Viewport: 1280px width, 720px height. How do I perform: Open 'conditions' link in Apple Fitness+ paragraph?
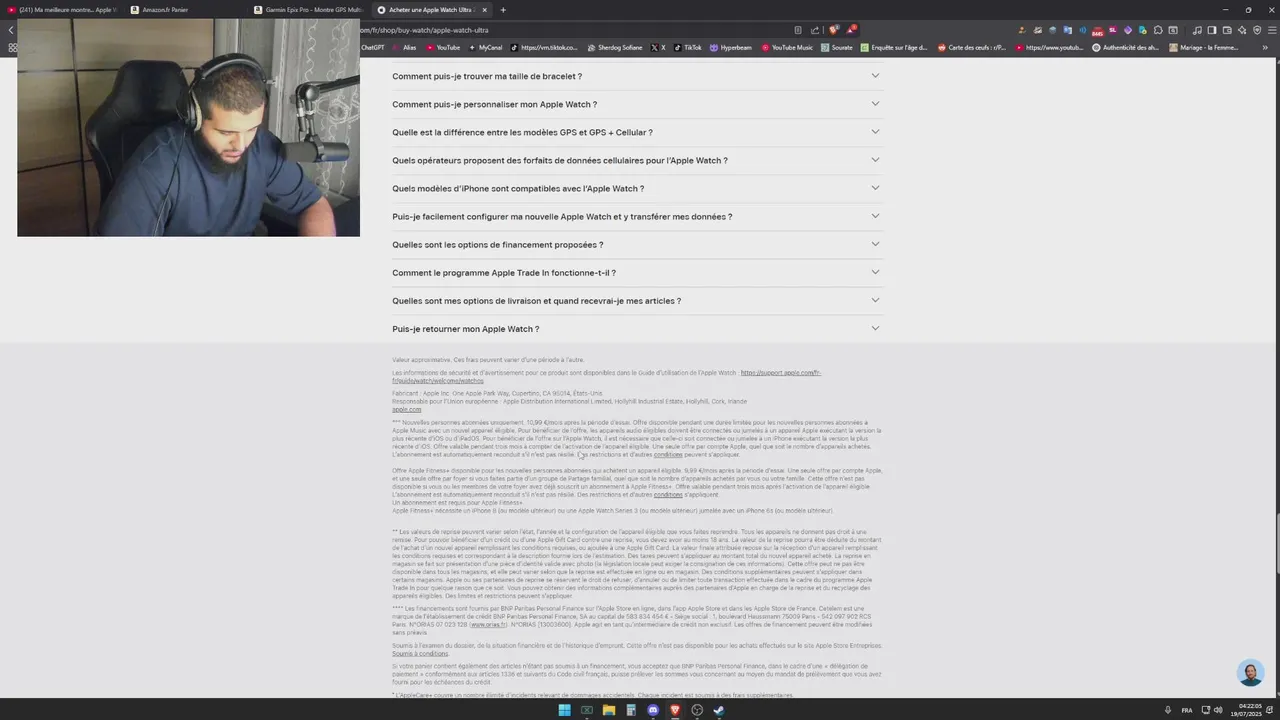[668, 494]
